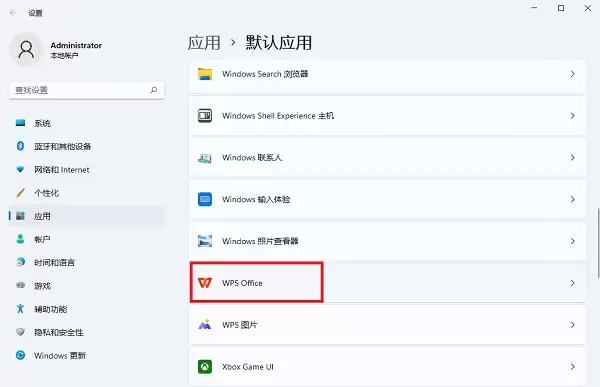Image resolution: width=600 pixels, height=387 pixels.
Task: Open Xbox Game UI row chevron
Action: point(572,367)
